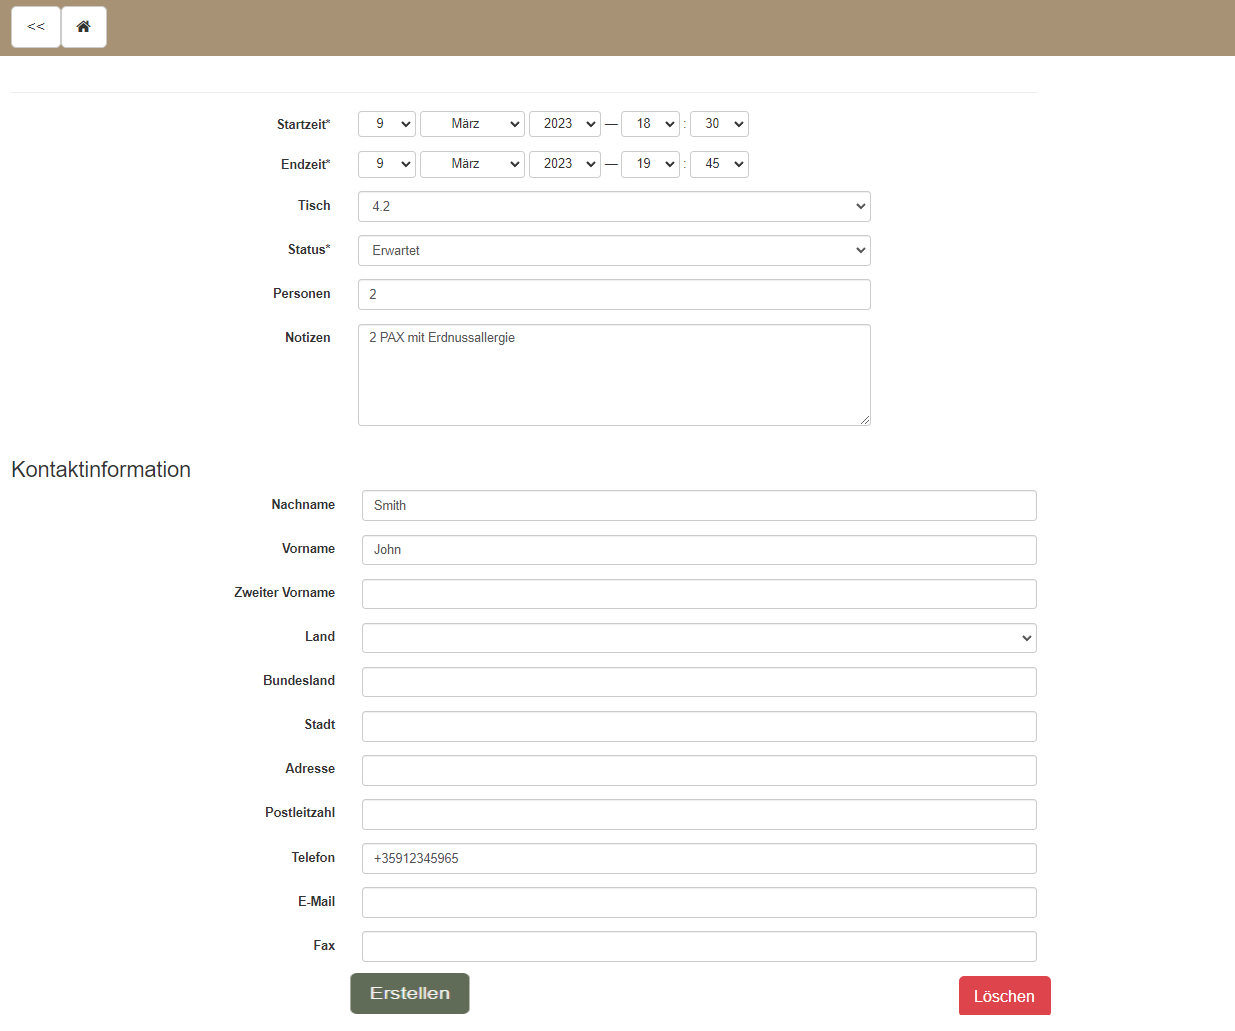Click the Personen label
This screenshot has height=1031, width=1235.
point(302,293)
